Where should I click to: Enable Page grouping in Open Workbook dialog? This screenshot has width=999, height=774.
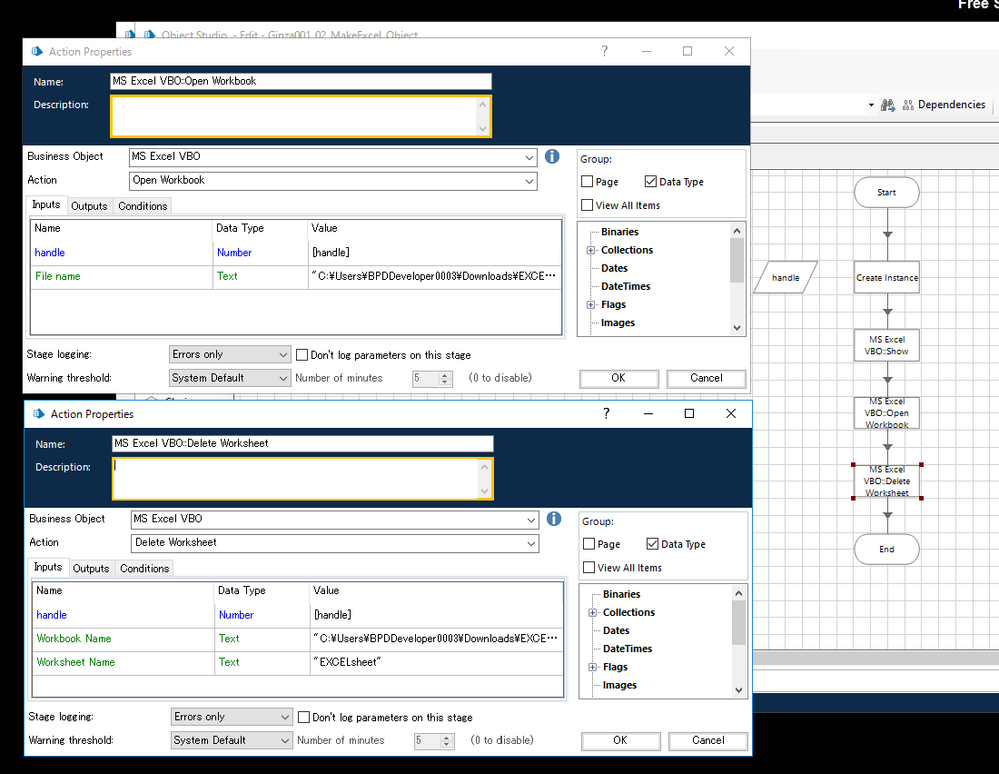click(588, 182)
